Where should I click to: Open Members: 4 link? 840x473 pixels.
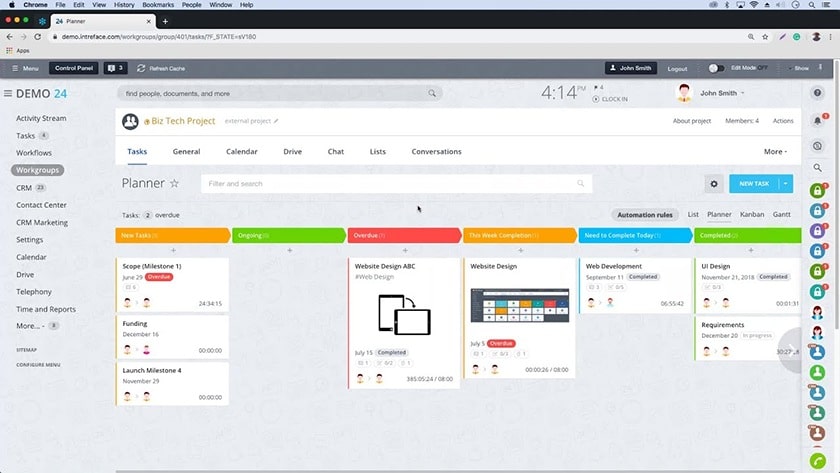pos(742,121)
